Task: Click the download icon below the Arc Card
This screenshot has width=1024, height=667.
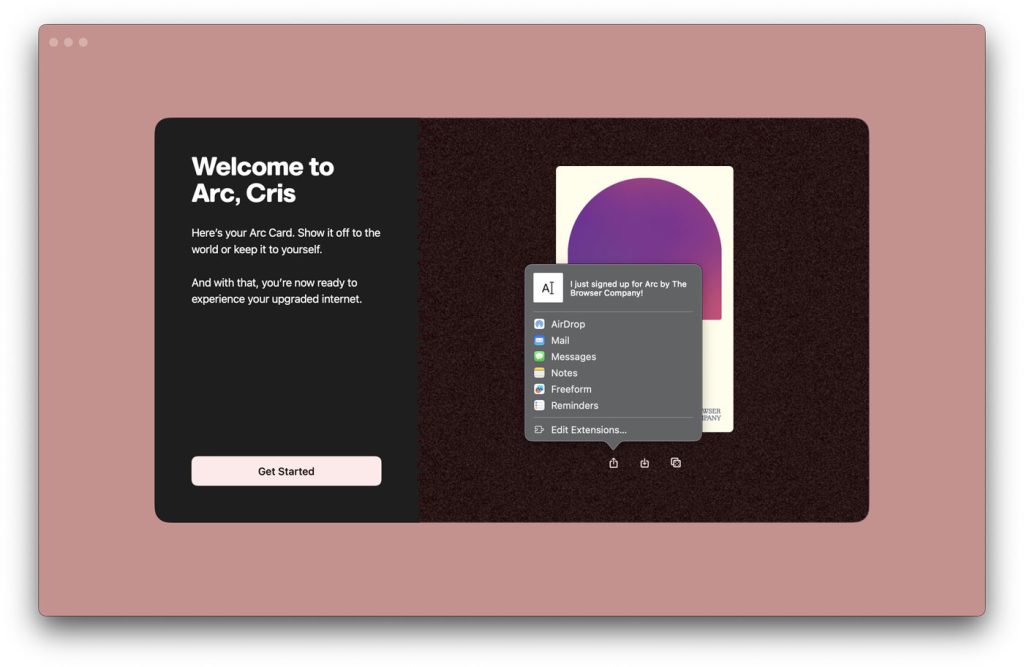Action: point(645,463)
